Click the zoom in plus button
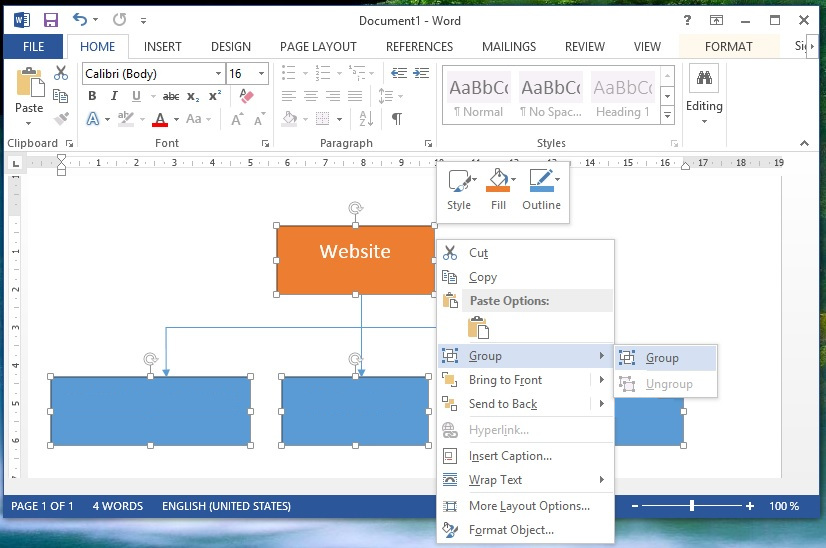The image size is (826, 548). pos(750,506)
